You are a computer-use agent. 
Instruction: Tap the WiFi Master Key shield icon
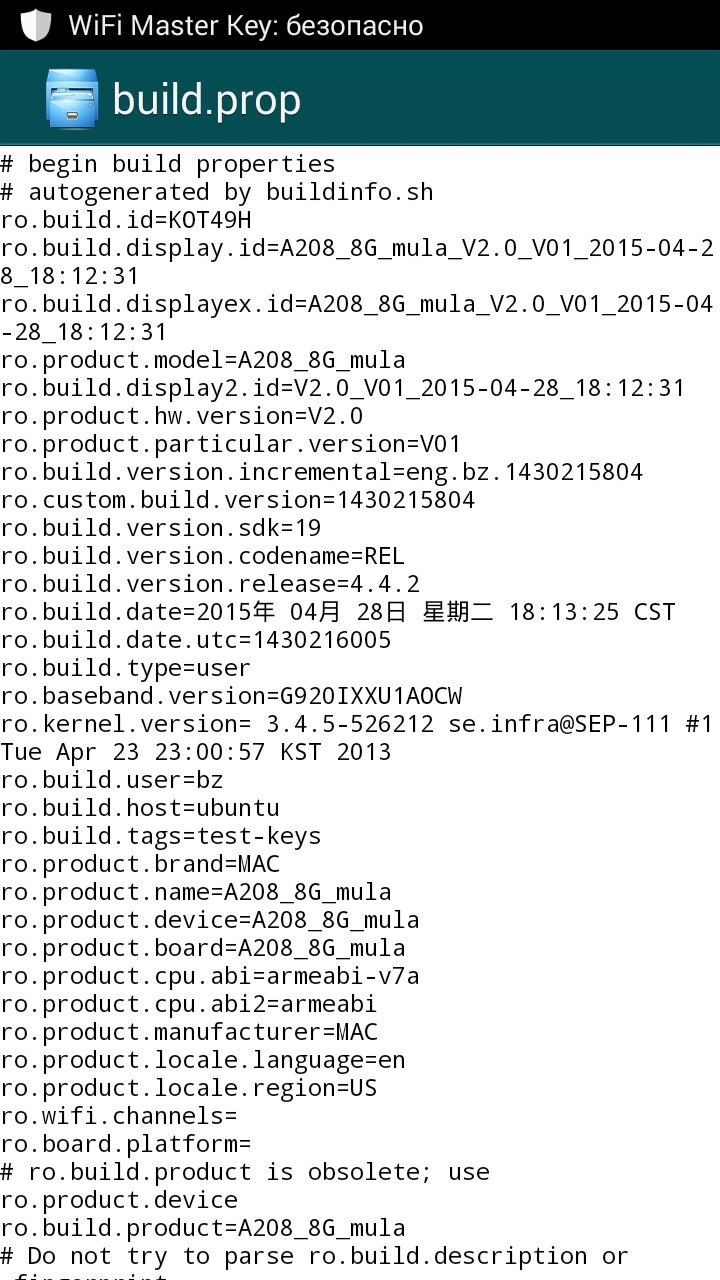36,25
